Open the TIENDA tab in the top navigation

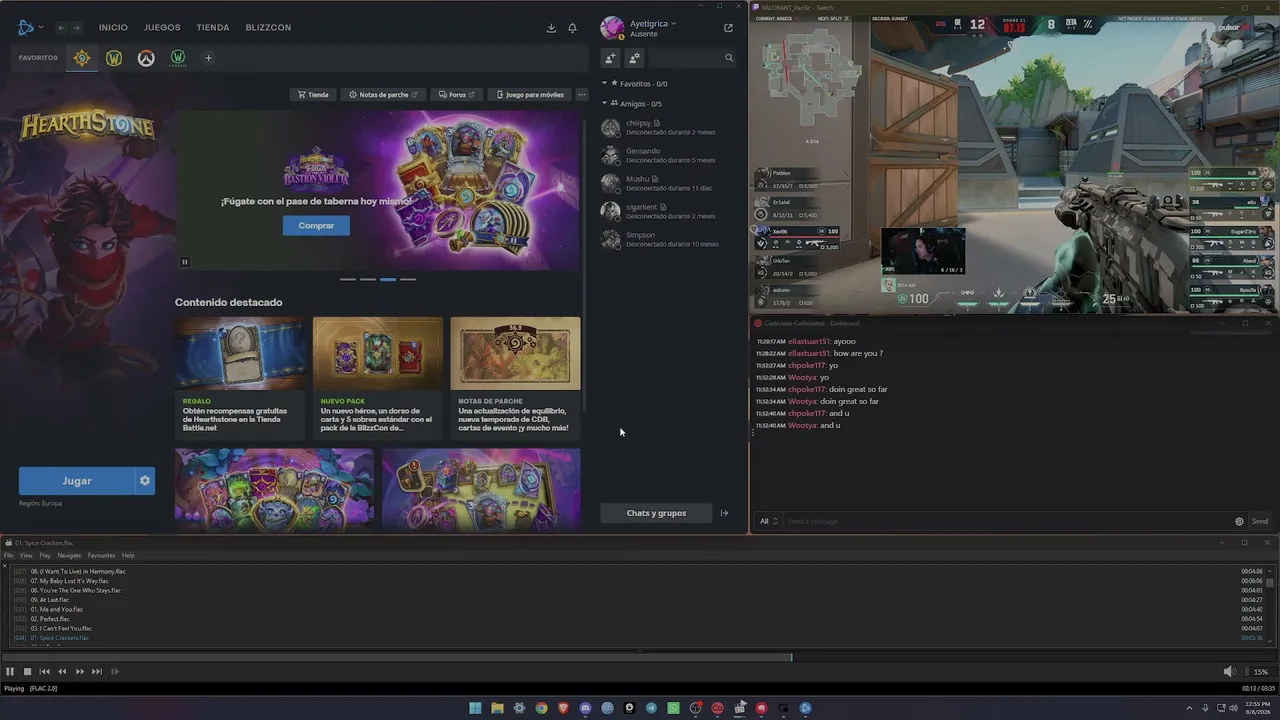[x=213, y=28]
